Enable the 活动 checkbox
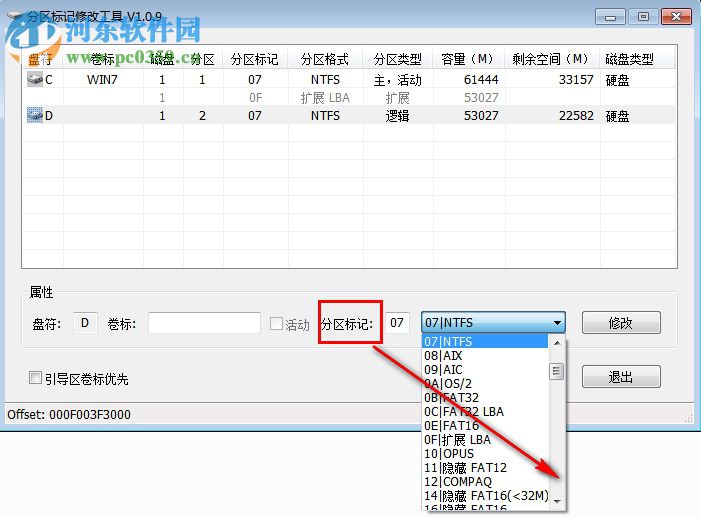 pyautogui.click(x=276, y=324)
